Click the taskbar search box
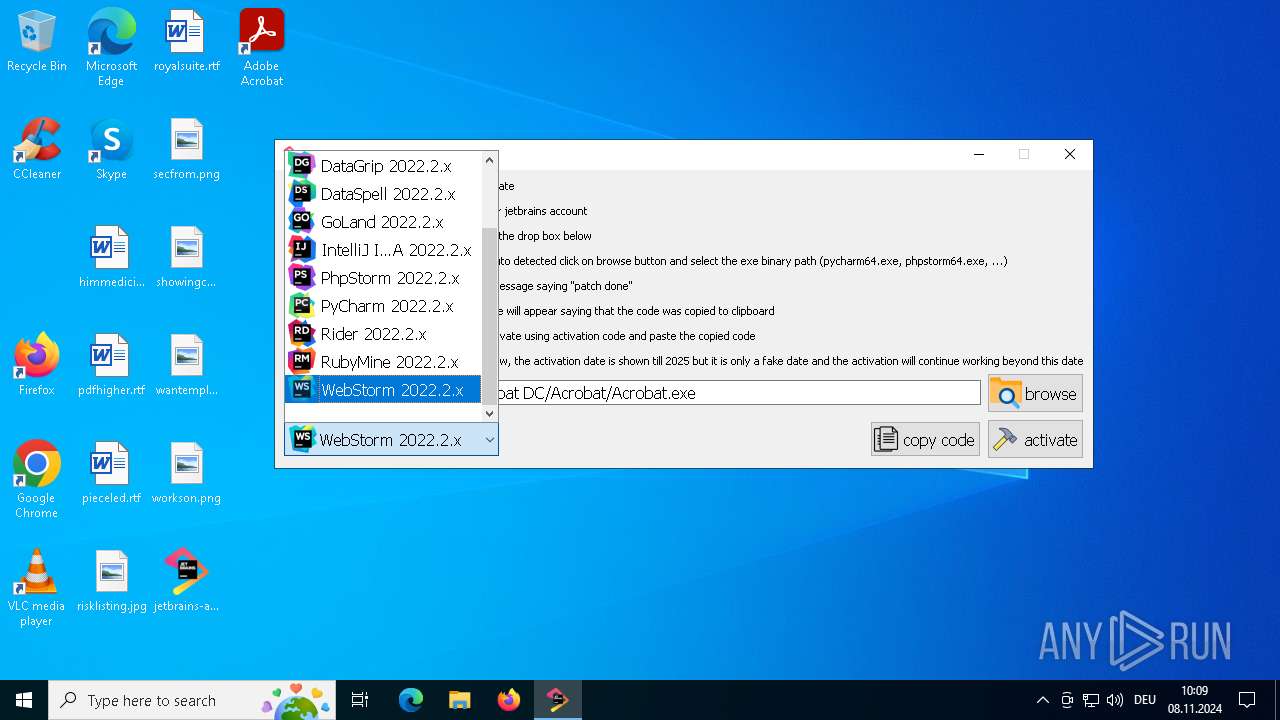The width and height of the screenshot is (1280, 720). (192, 700)
